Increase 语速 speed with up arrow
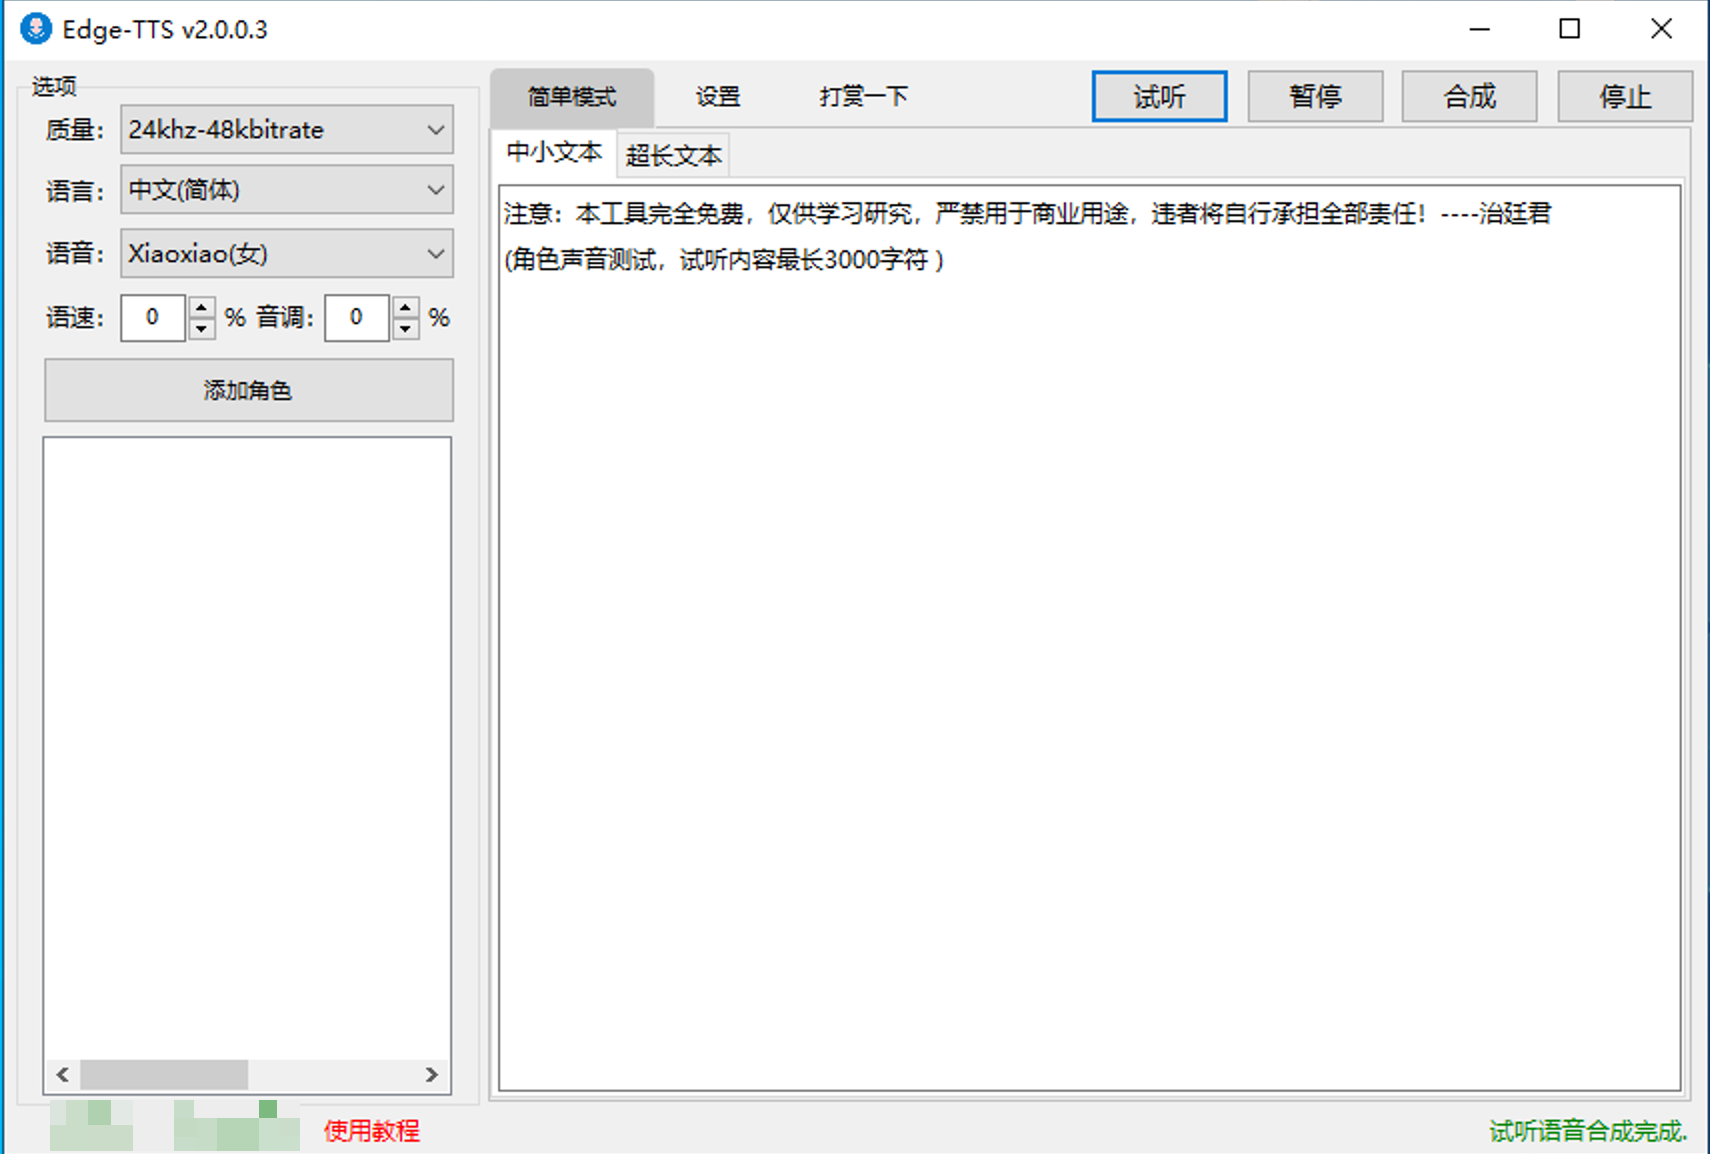Viewport: 1710px width, 1154px height. 202,307
